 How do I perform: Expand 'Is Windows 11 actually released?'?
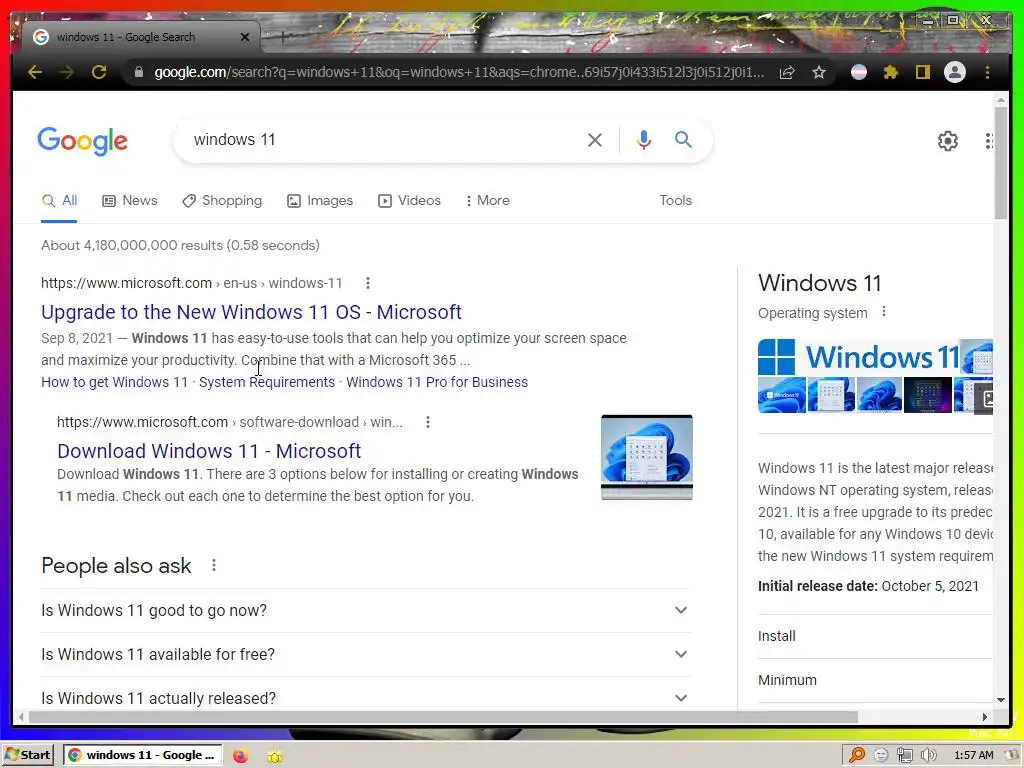[366, 696]
